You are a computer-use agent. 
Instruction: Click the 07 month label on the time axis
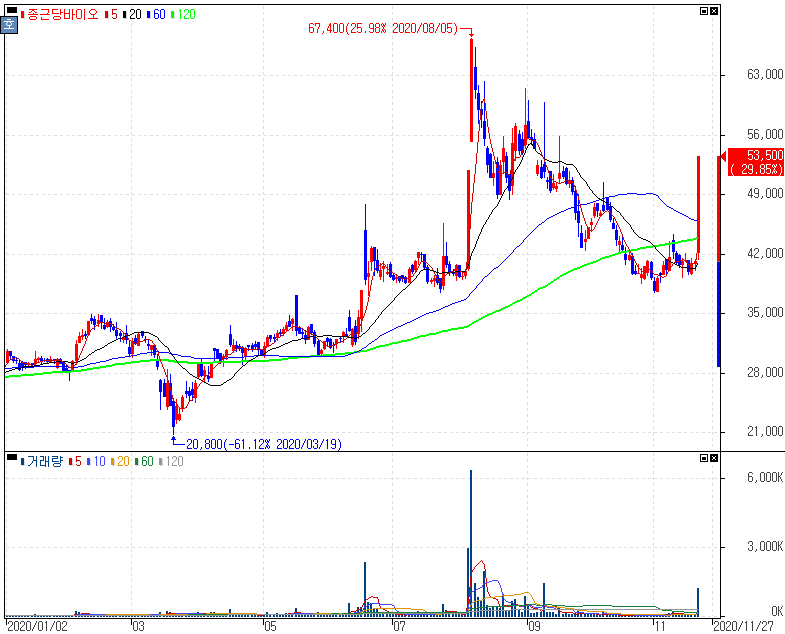(x=399, y=626)
